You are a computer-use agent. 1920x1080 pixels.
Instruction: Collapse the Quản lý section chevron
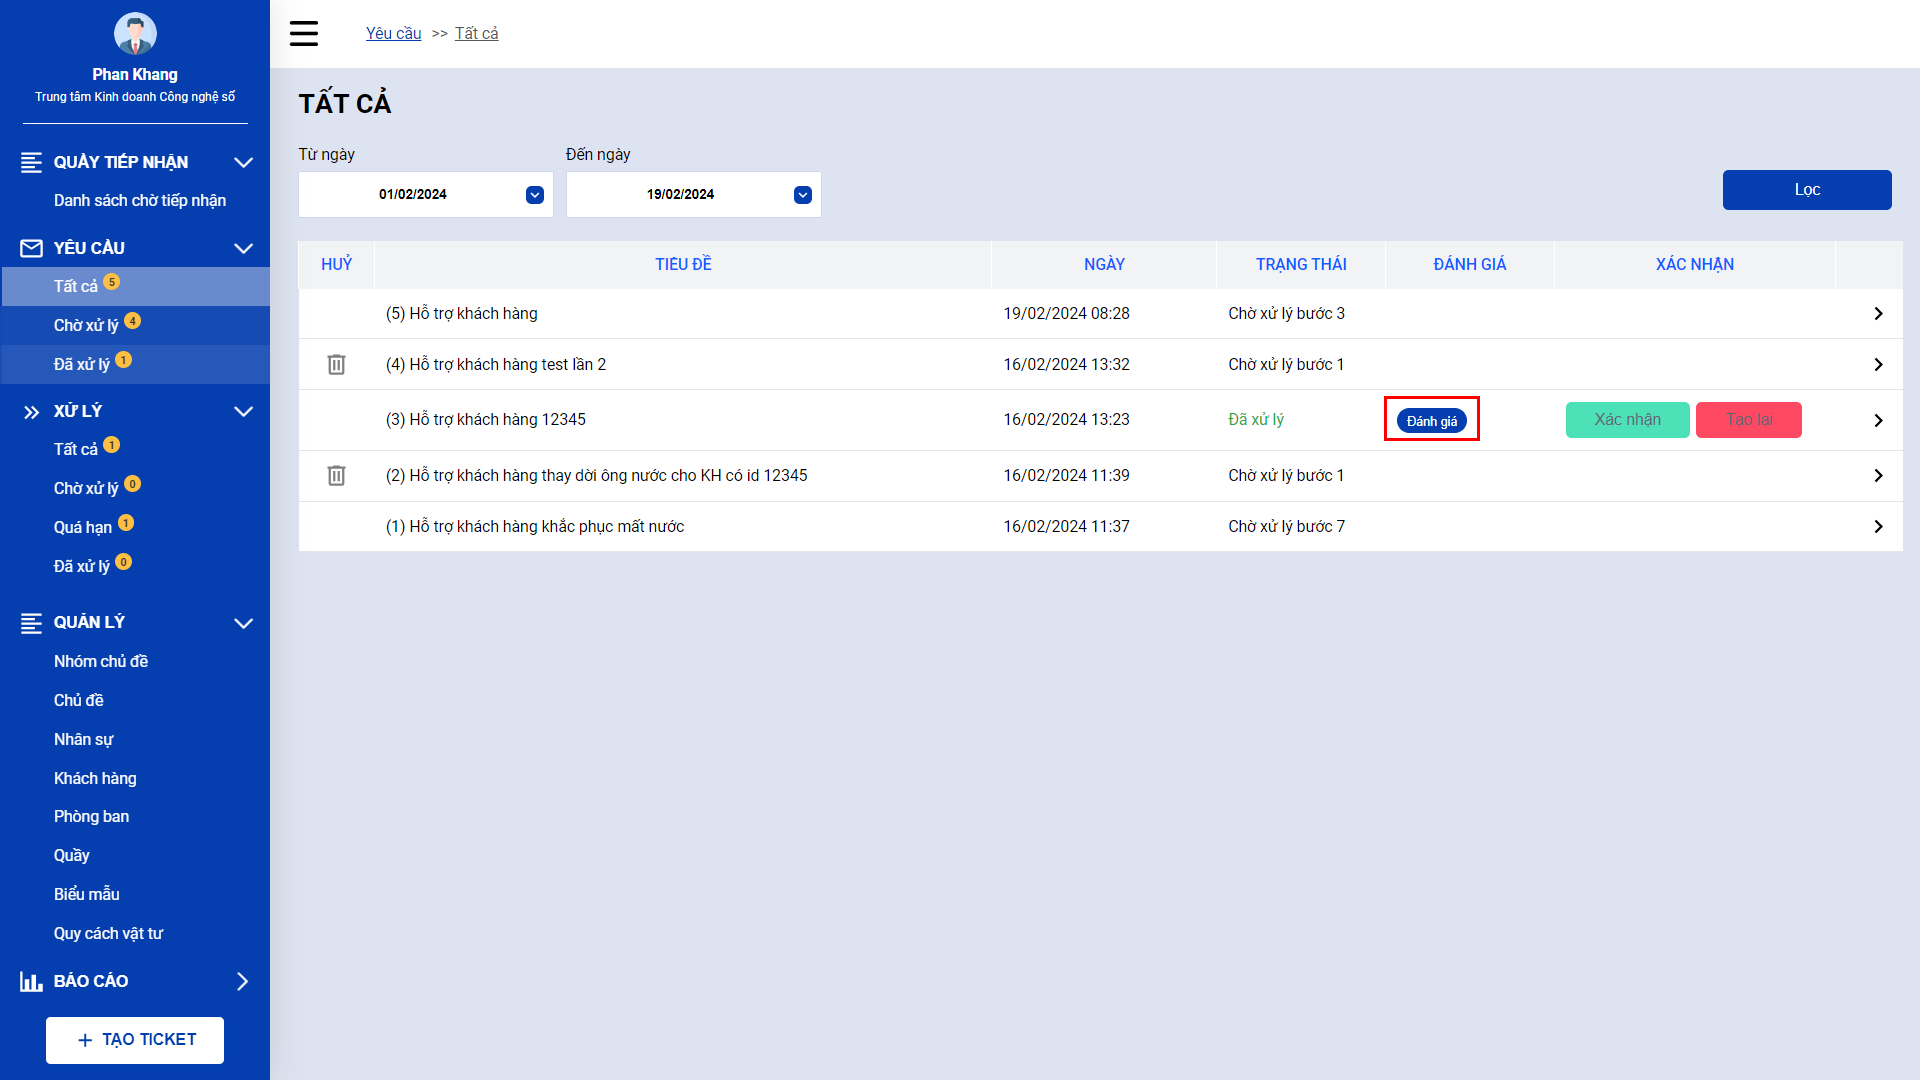[x=243, y=623]
